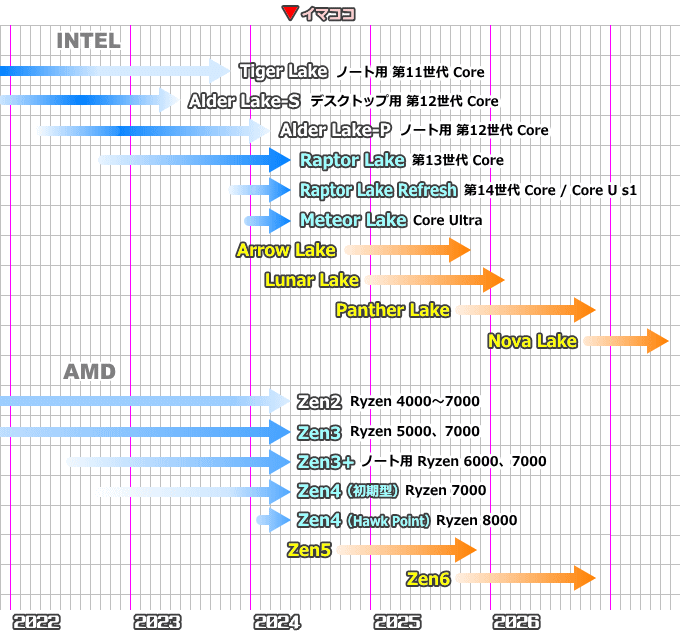The image size is (680, 631).
Task: Click the Alder Lake-P blue arrow head
Action: (x=260, y=130)
